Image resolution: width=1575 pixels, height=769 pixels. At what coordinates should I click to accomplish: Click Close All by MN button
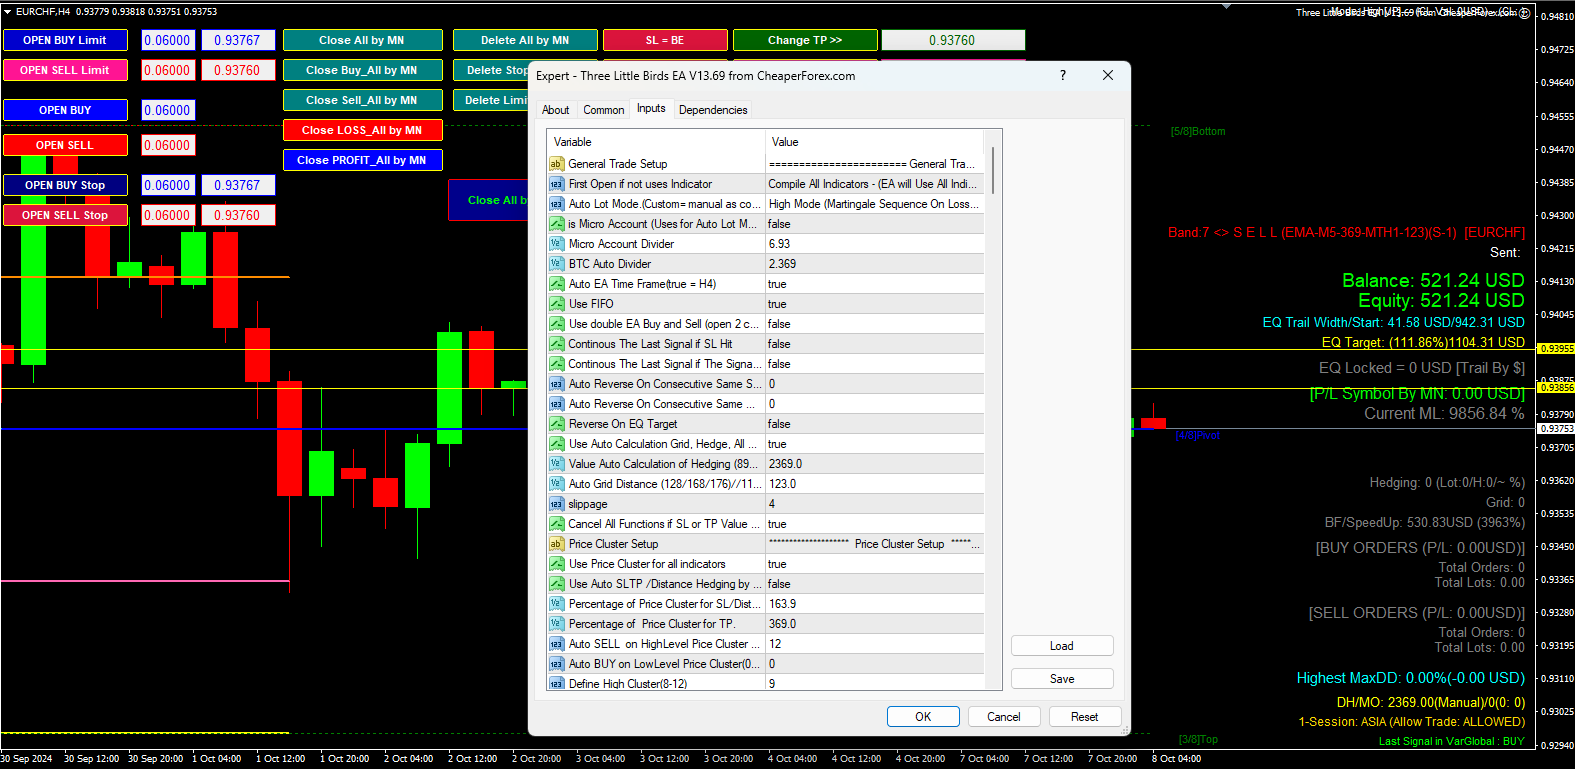point(362,40)
